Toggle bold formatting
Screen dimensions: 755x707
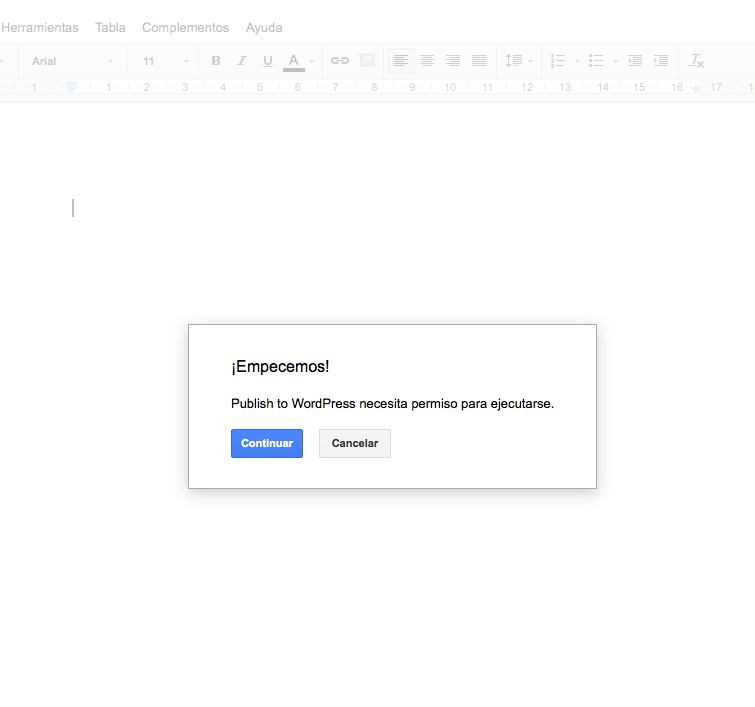[x=216, y=61]
